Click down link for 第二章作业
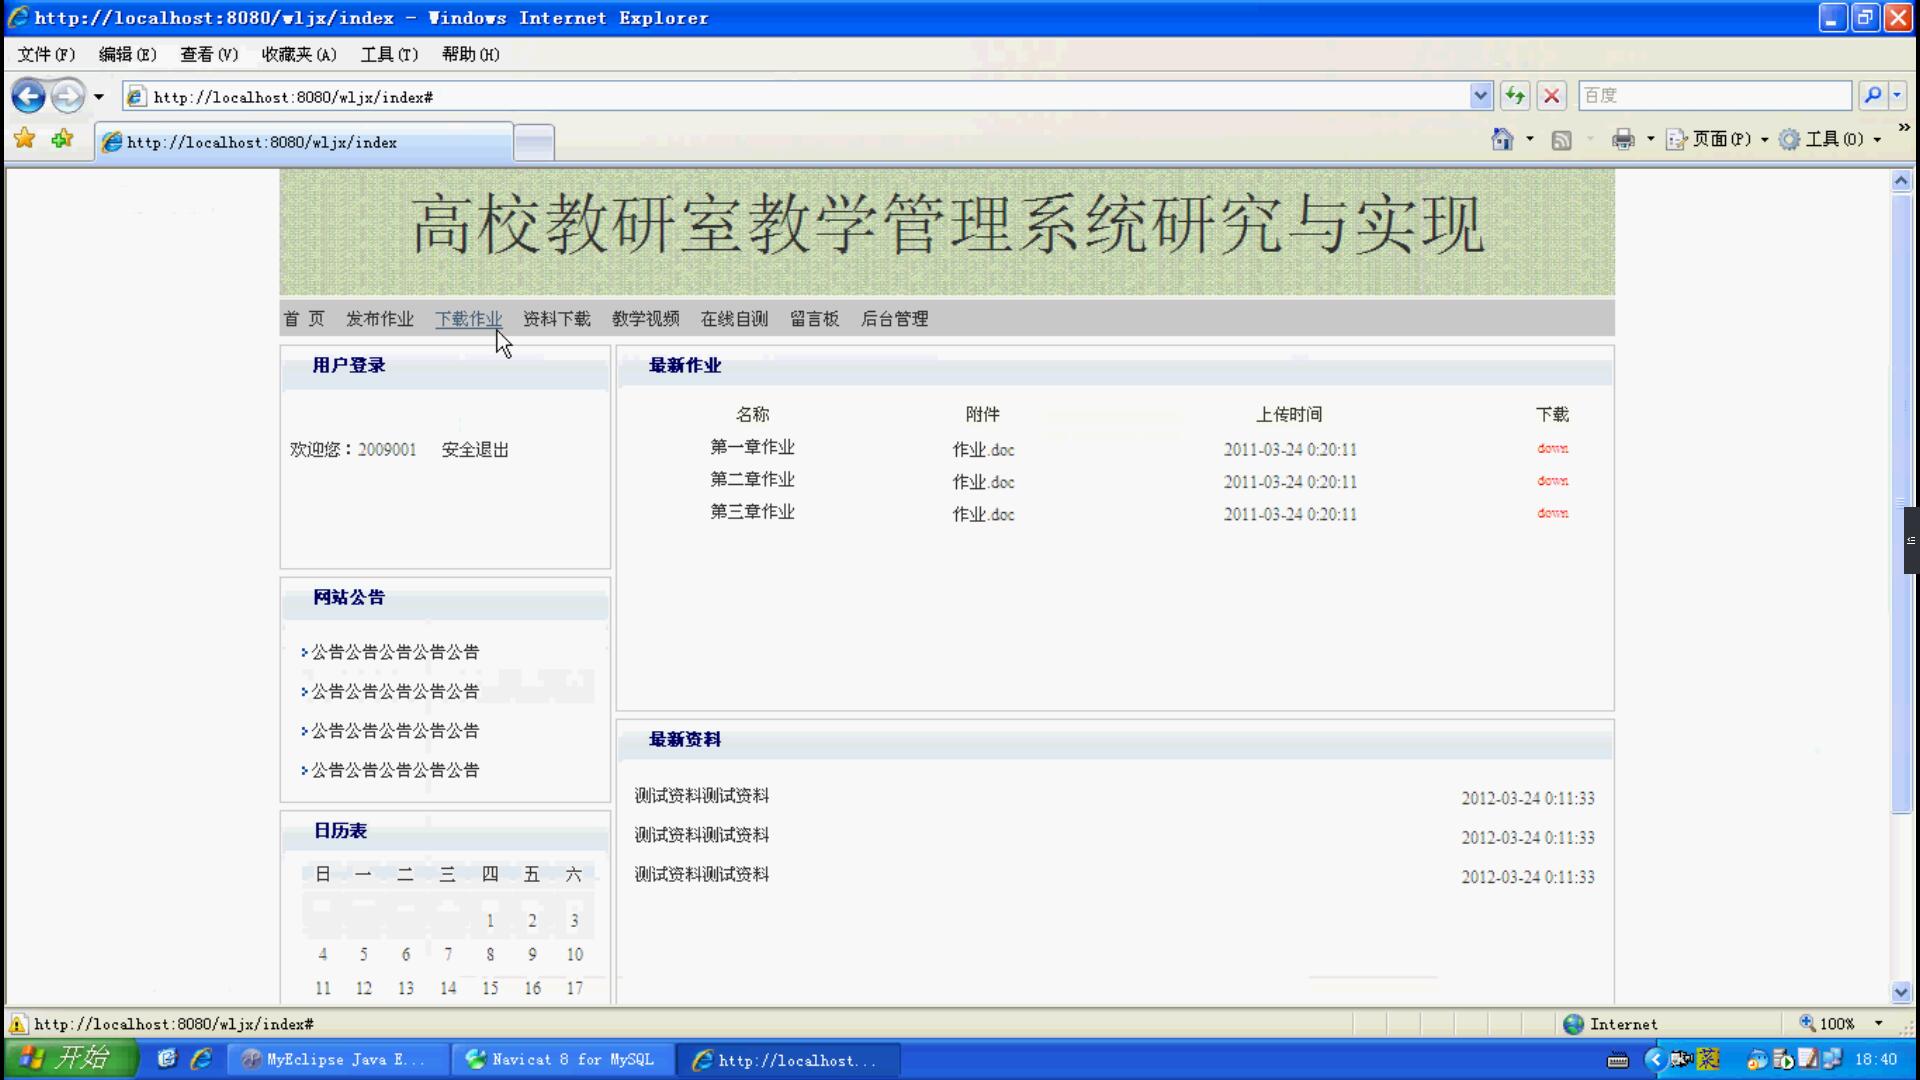The height and width of the screenshot is (1080, 1920). 1553,481
